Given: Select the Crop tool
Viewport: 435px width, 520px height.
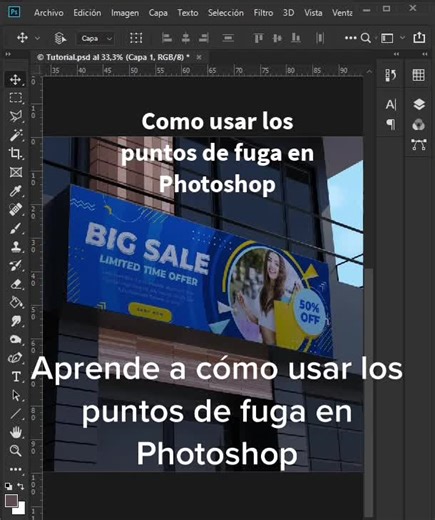Looking at the screenshot, I should click(16, 153).
